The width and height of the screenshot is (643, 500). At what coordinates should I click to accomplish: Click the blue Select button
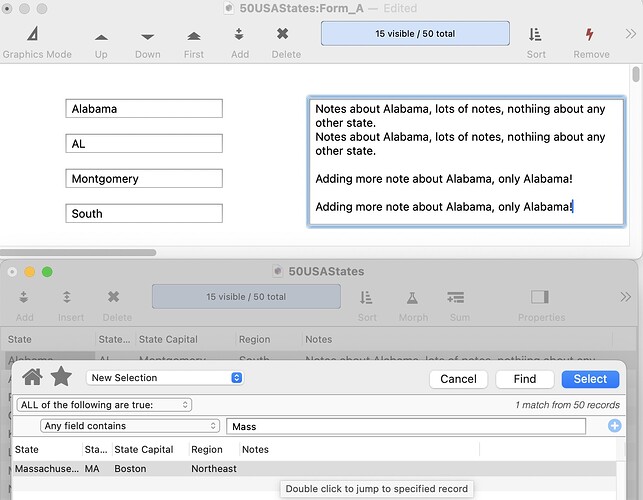(590, 379)
